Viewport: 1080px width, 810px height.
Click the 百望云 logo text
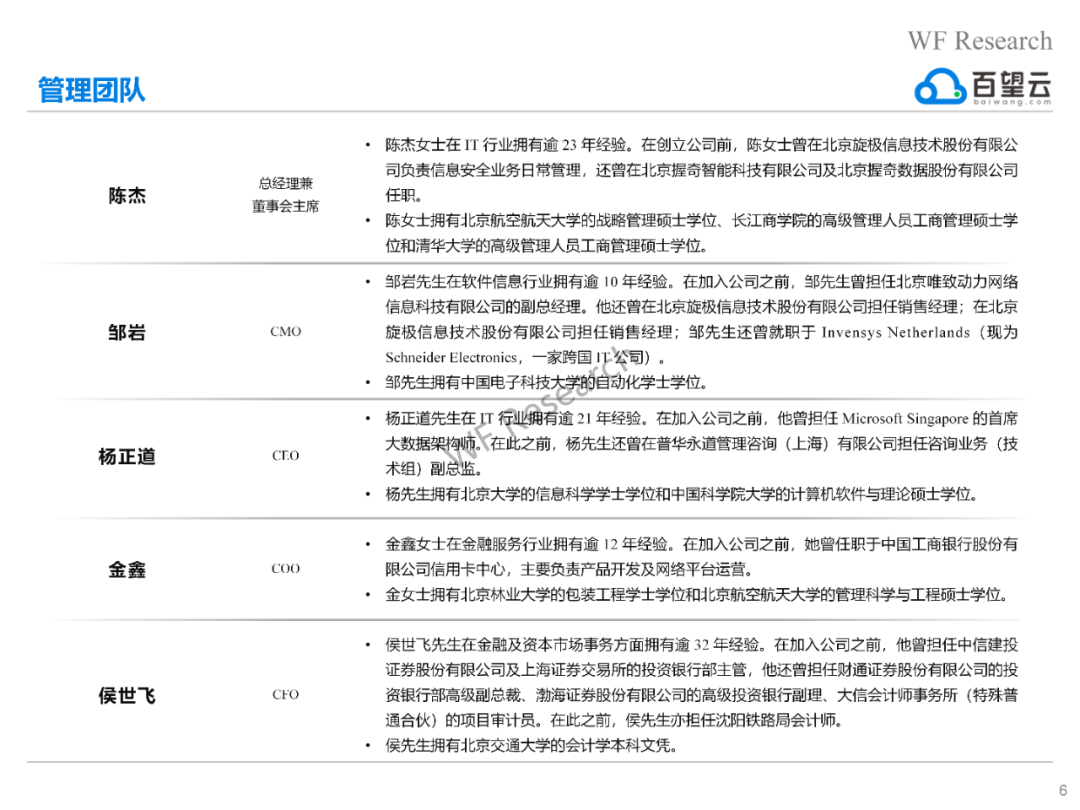1012,85
